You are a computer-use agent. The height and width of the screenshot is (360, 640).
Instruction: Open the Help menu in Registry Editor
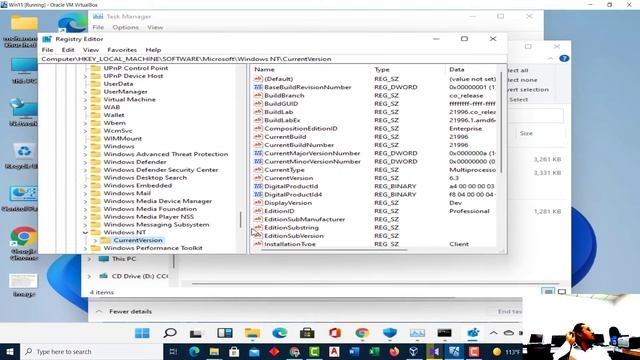153,50
